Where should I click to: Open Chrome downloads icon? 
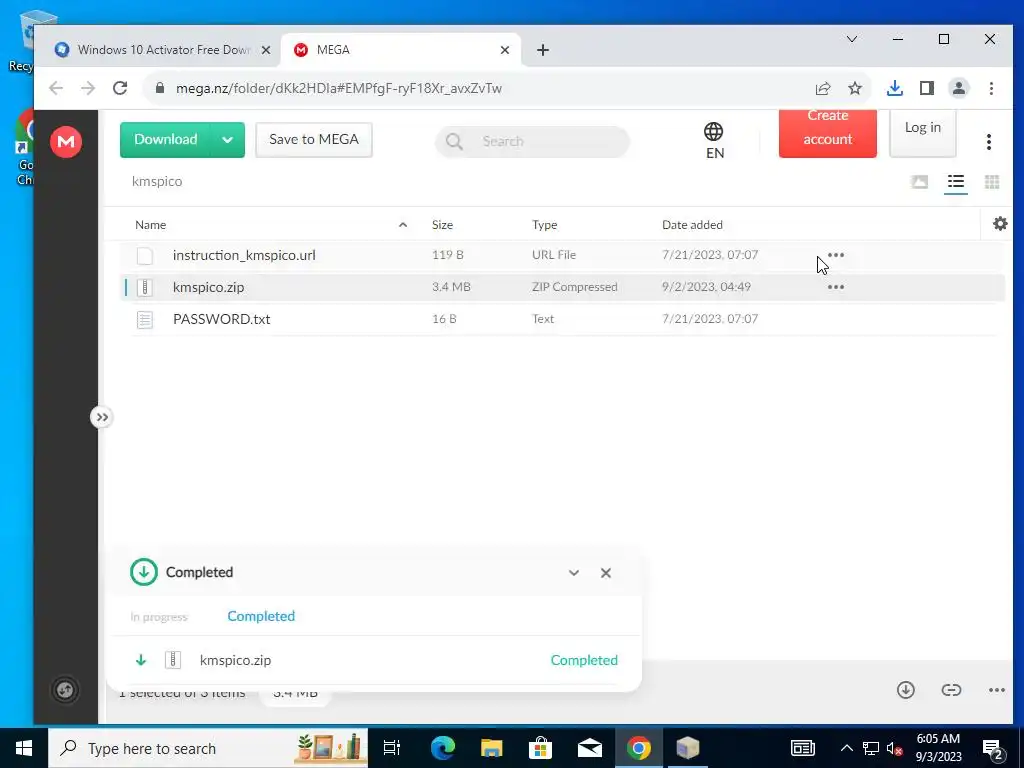pos(895,88)
